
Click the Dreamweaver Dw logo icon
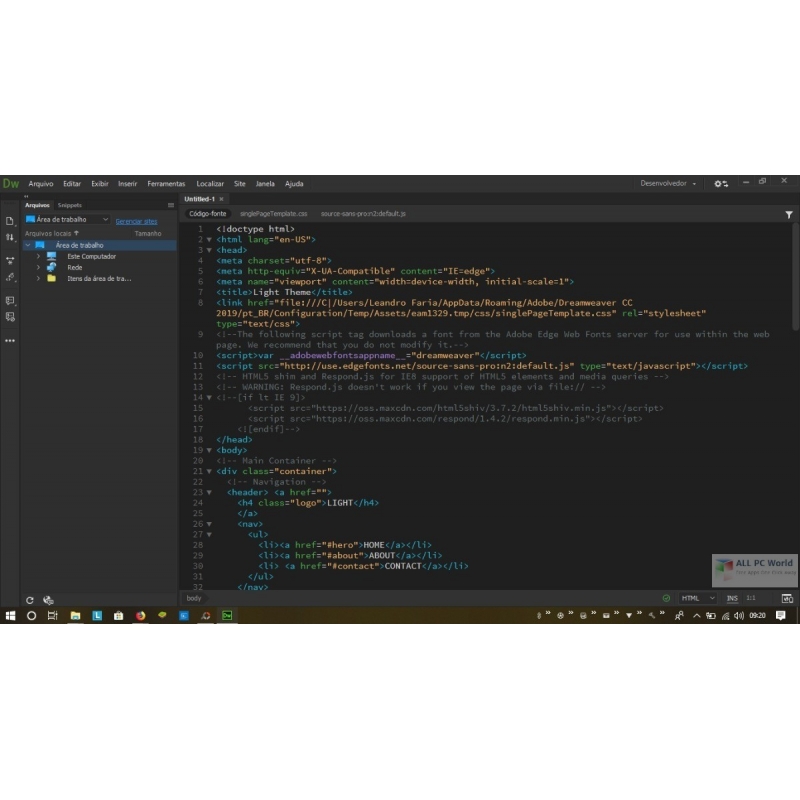11,183
